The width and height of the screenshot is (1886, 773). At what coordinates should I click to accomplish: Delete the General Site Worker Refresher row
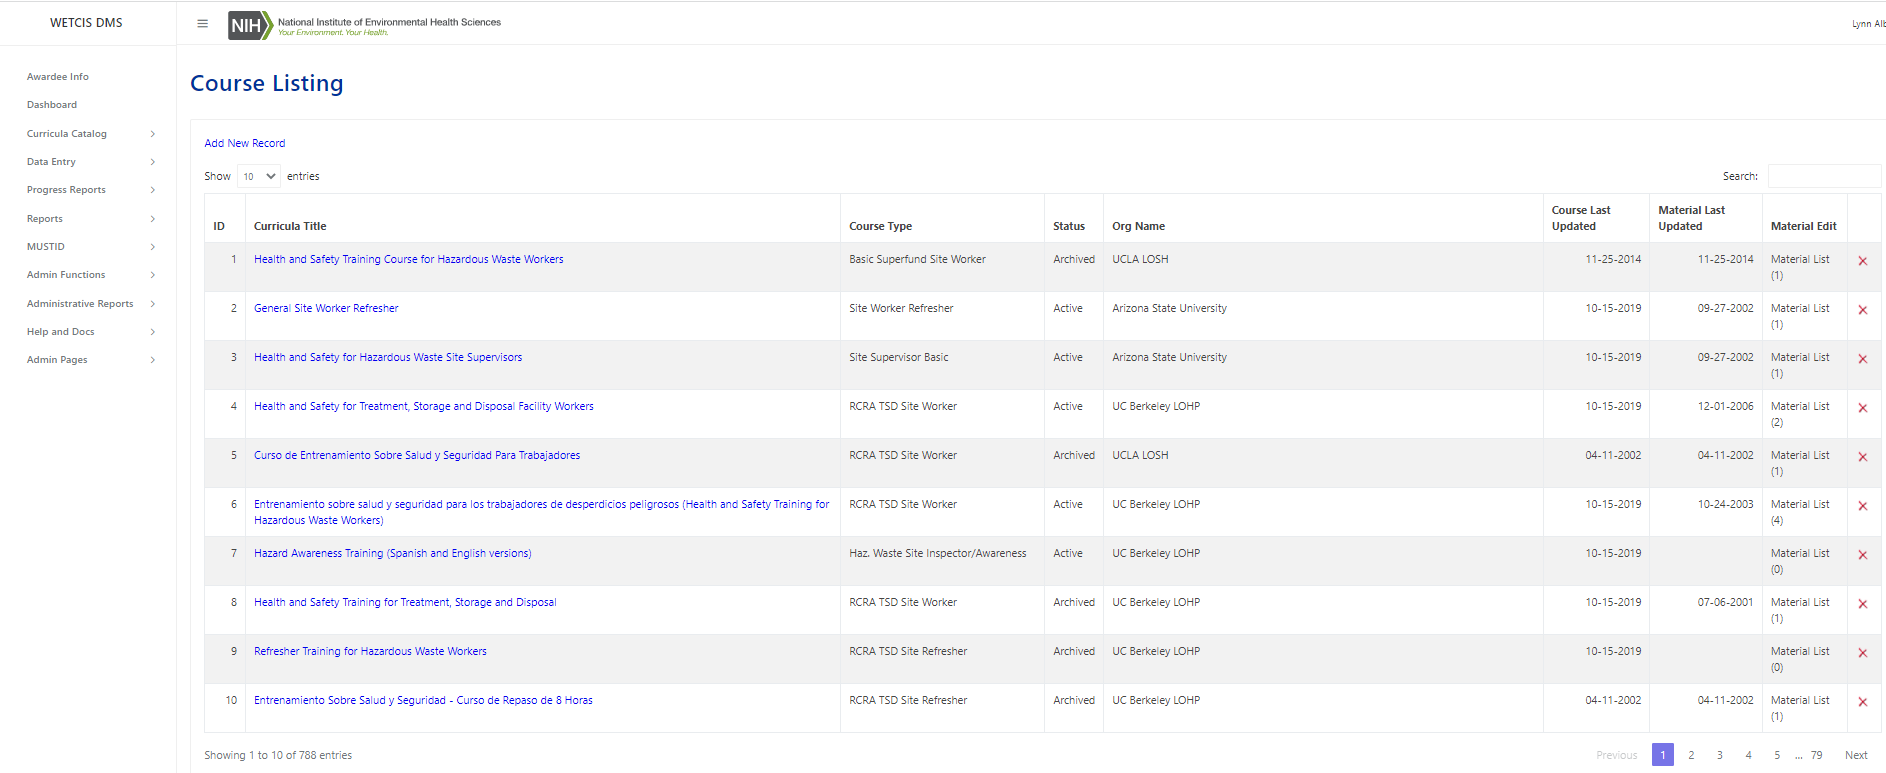(x=1862, y=310)
